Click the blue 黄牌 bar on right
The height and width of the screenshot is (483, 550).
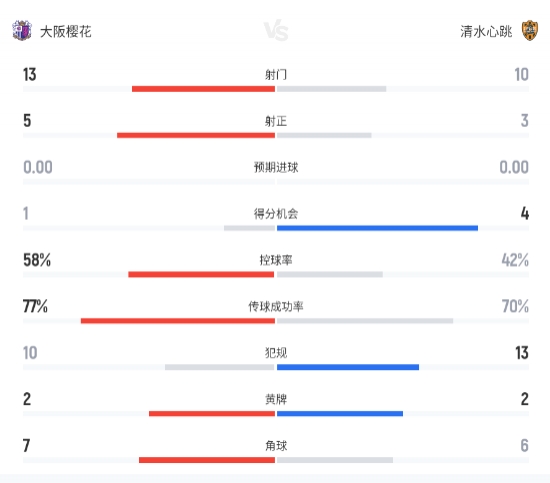click(x=340, y=414)
